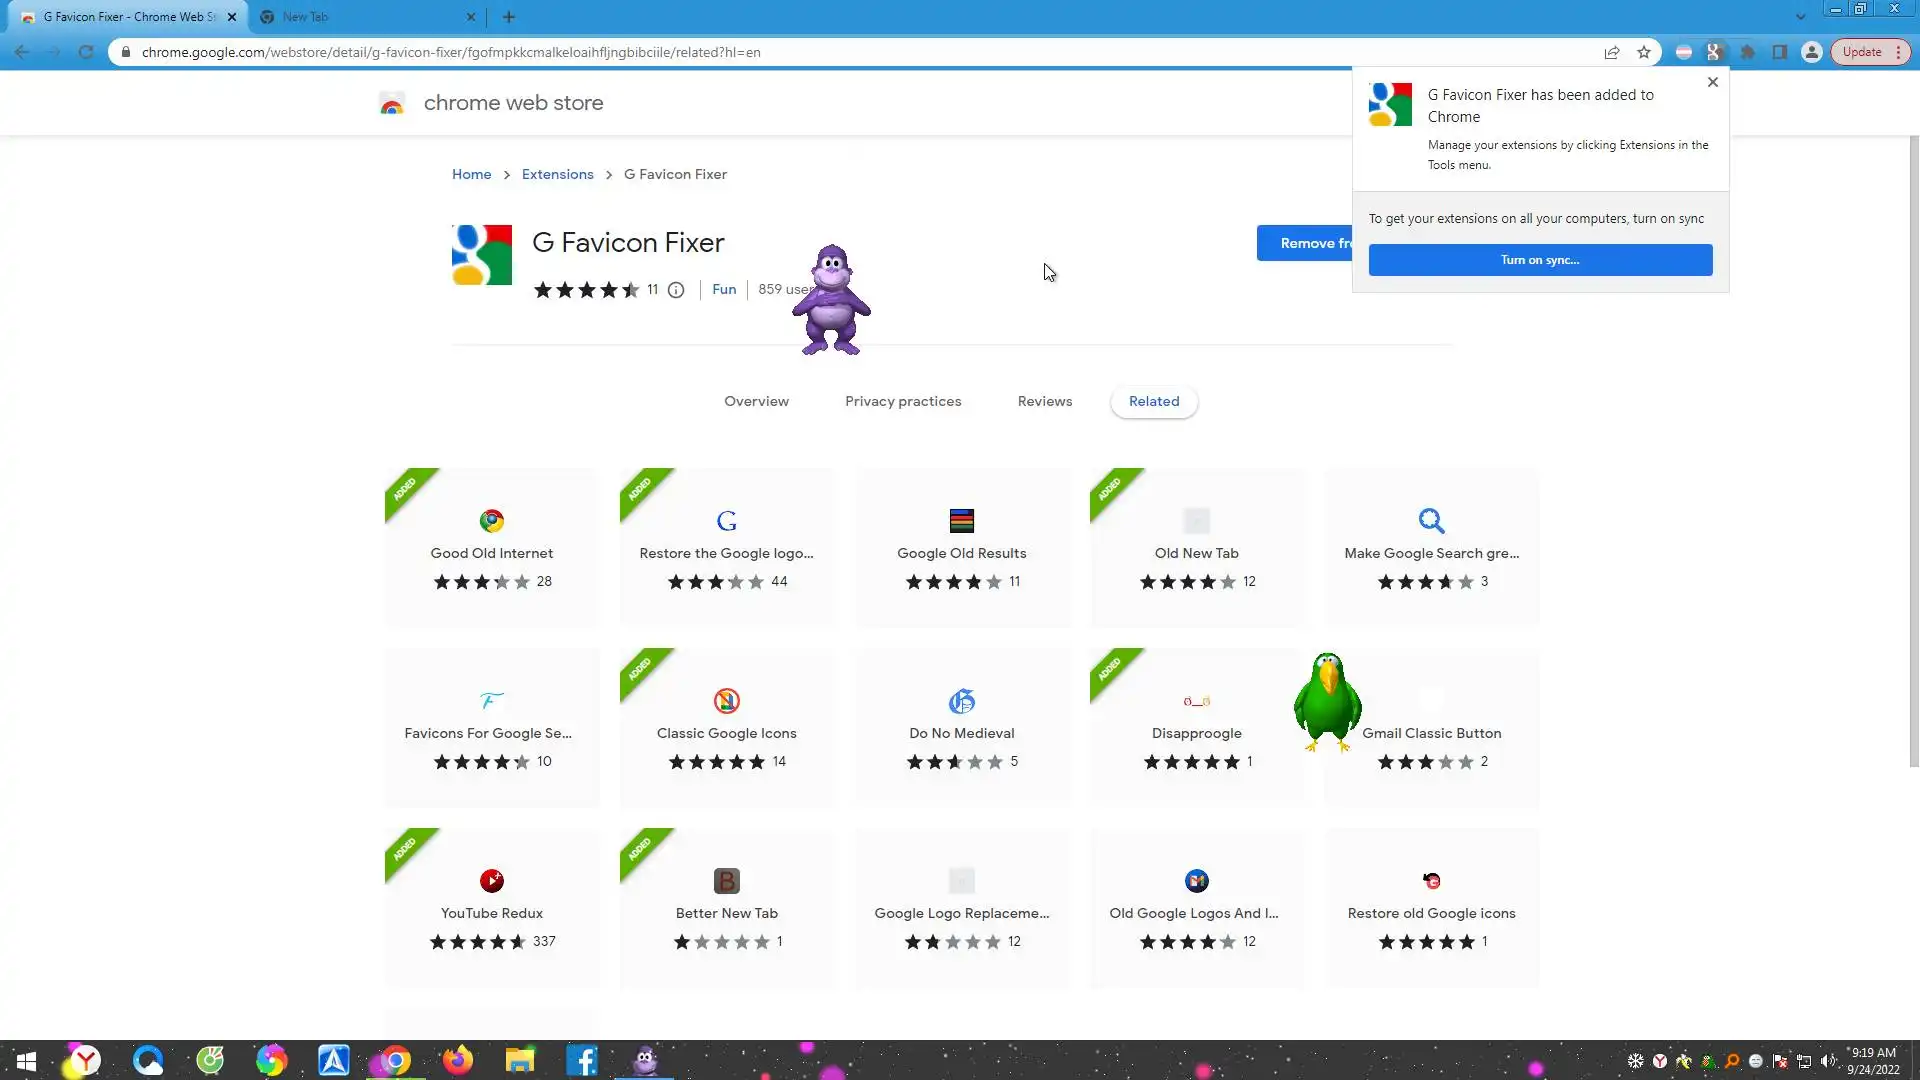This screenshot has width=1920, height=1080.
Task: Click the share page icon in address bar
Action: [x=1612, y=52]
